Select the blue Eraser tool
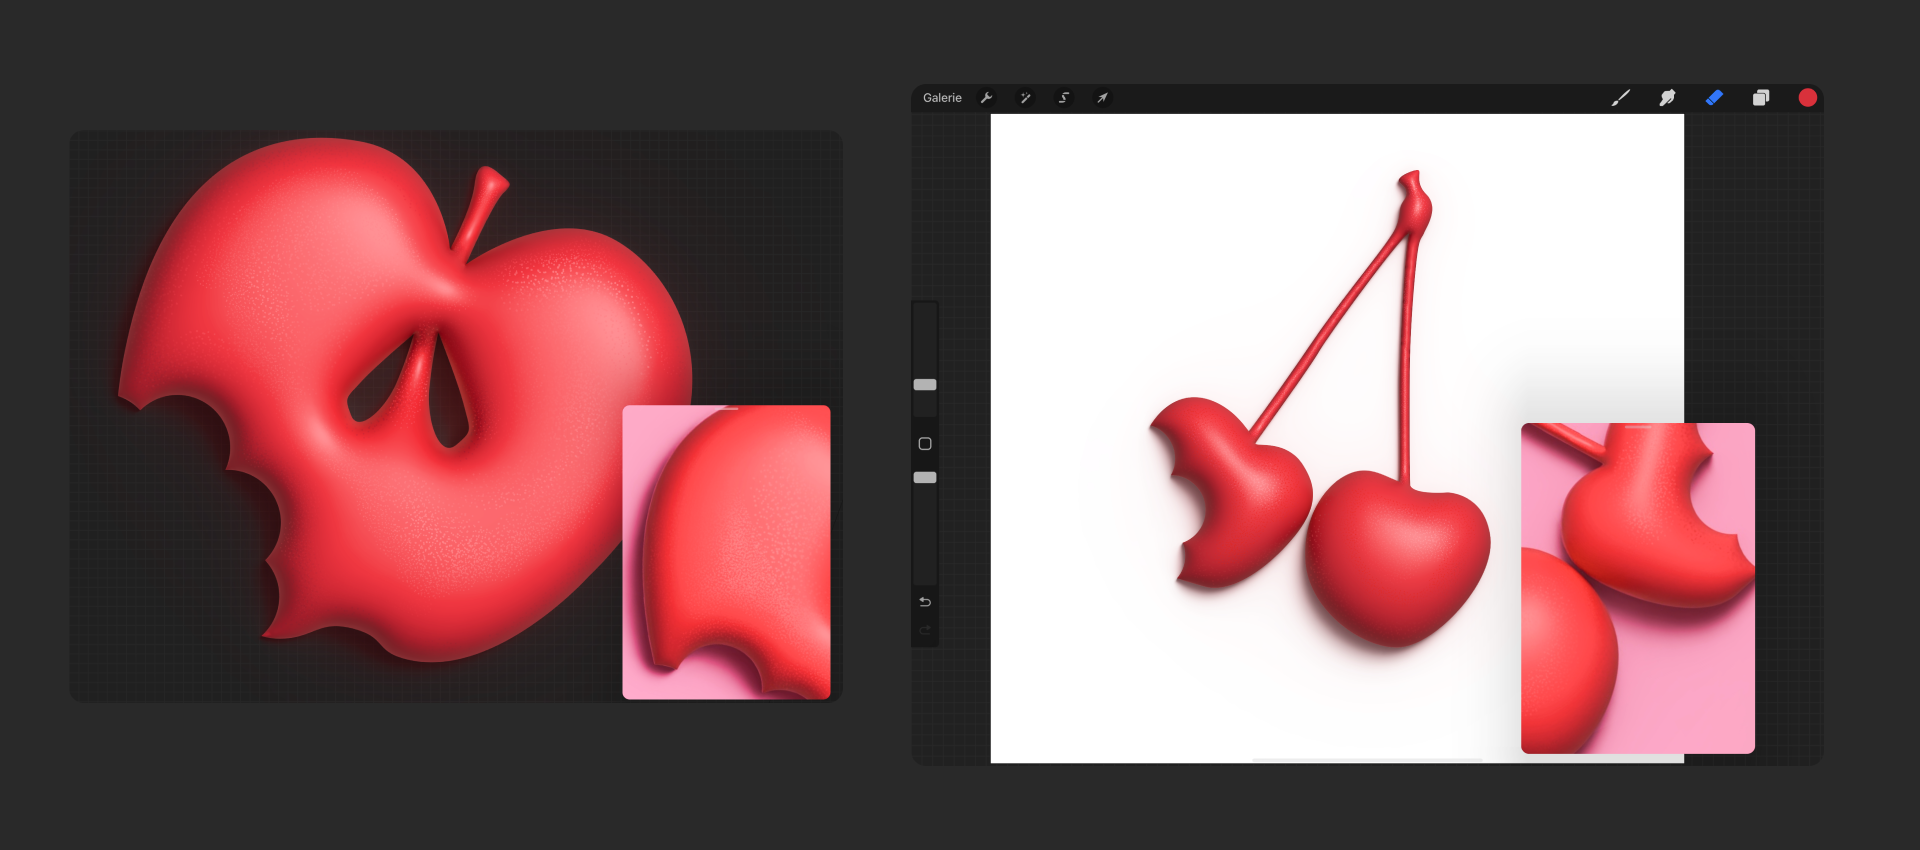Viewport: 1920px width, 850px height. [x=1714, y=98]
